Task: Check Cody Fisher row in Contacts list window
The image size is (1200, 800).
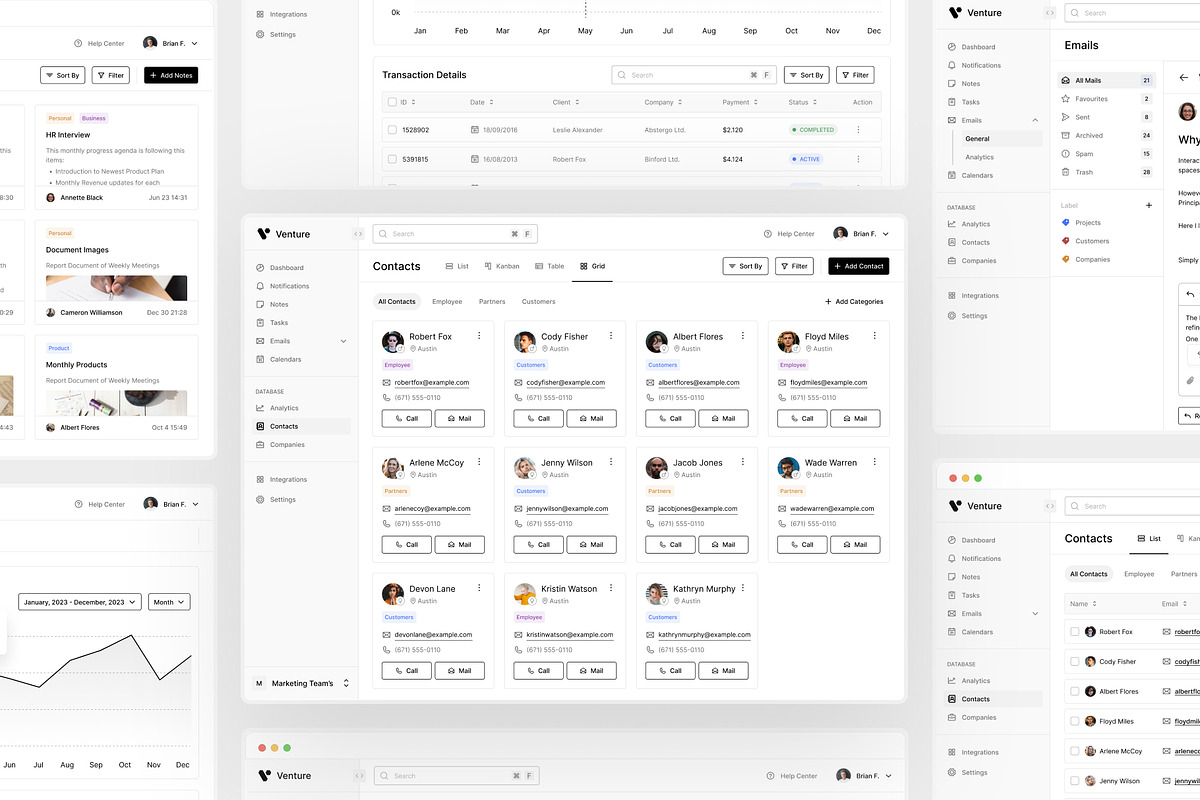Action: point(1075,661)
